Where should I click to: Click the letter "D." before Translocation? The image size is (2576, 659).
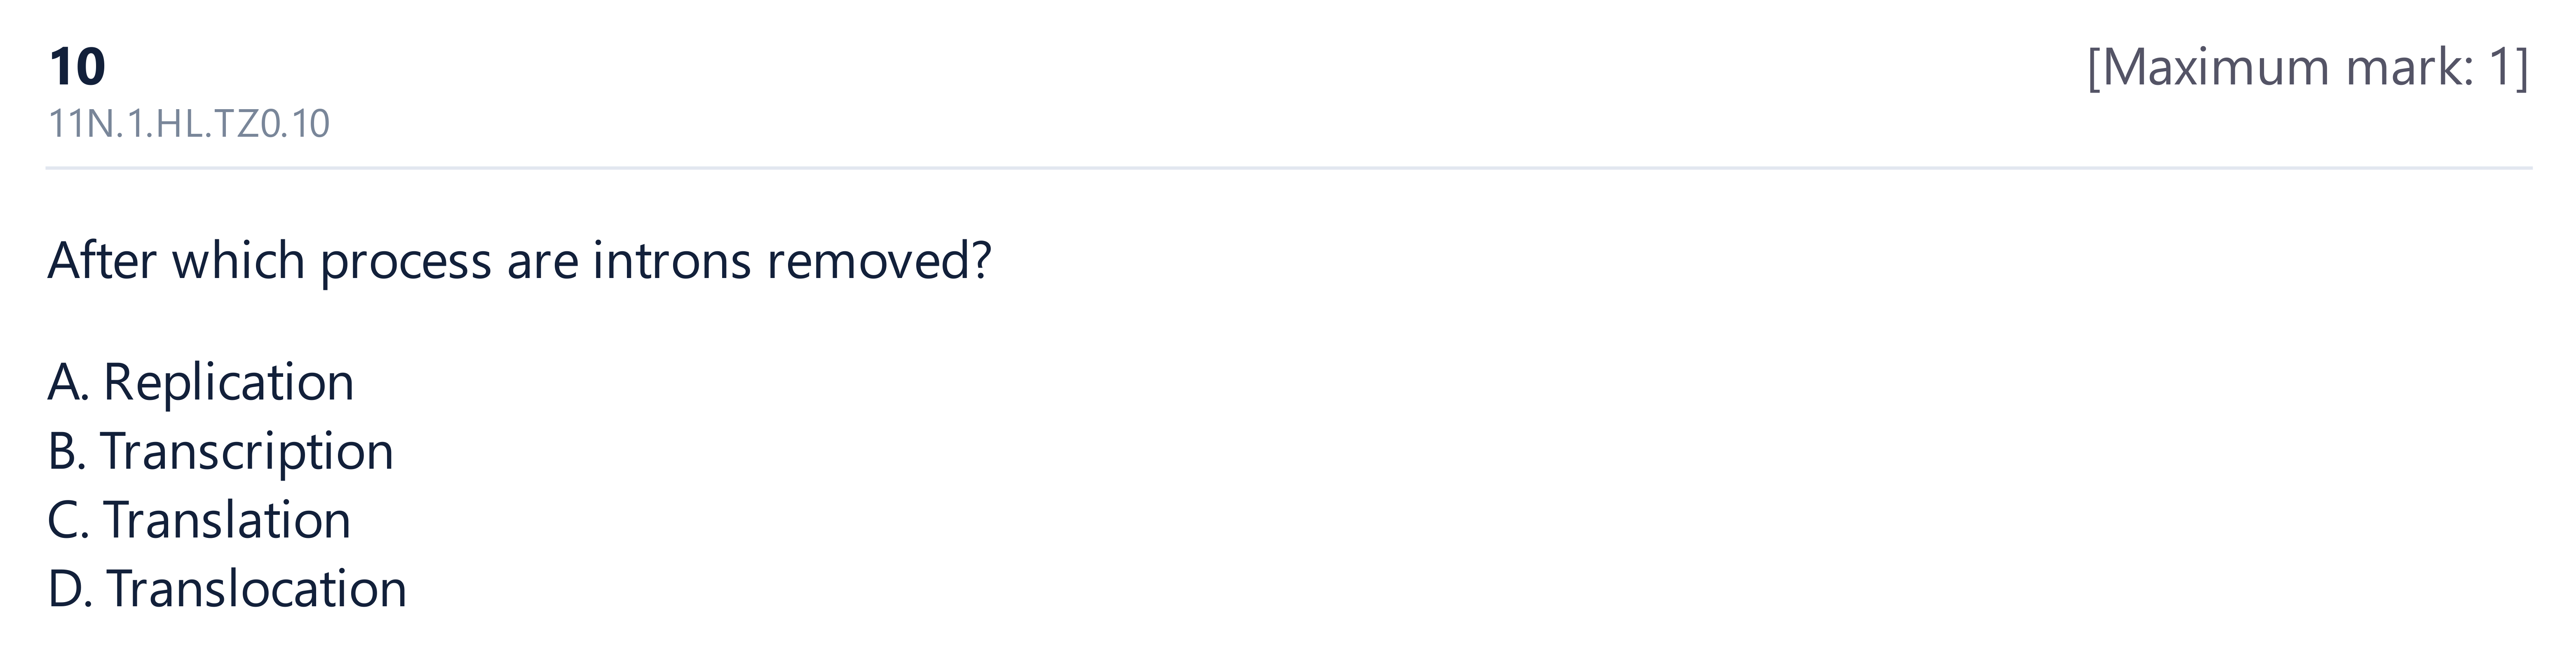coord(70,589)
